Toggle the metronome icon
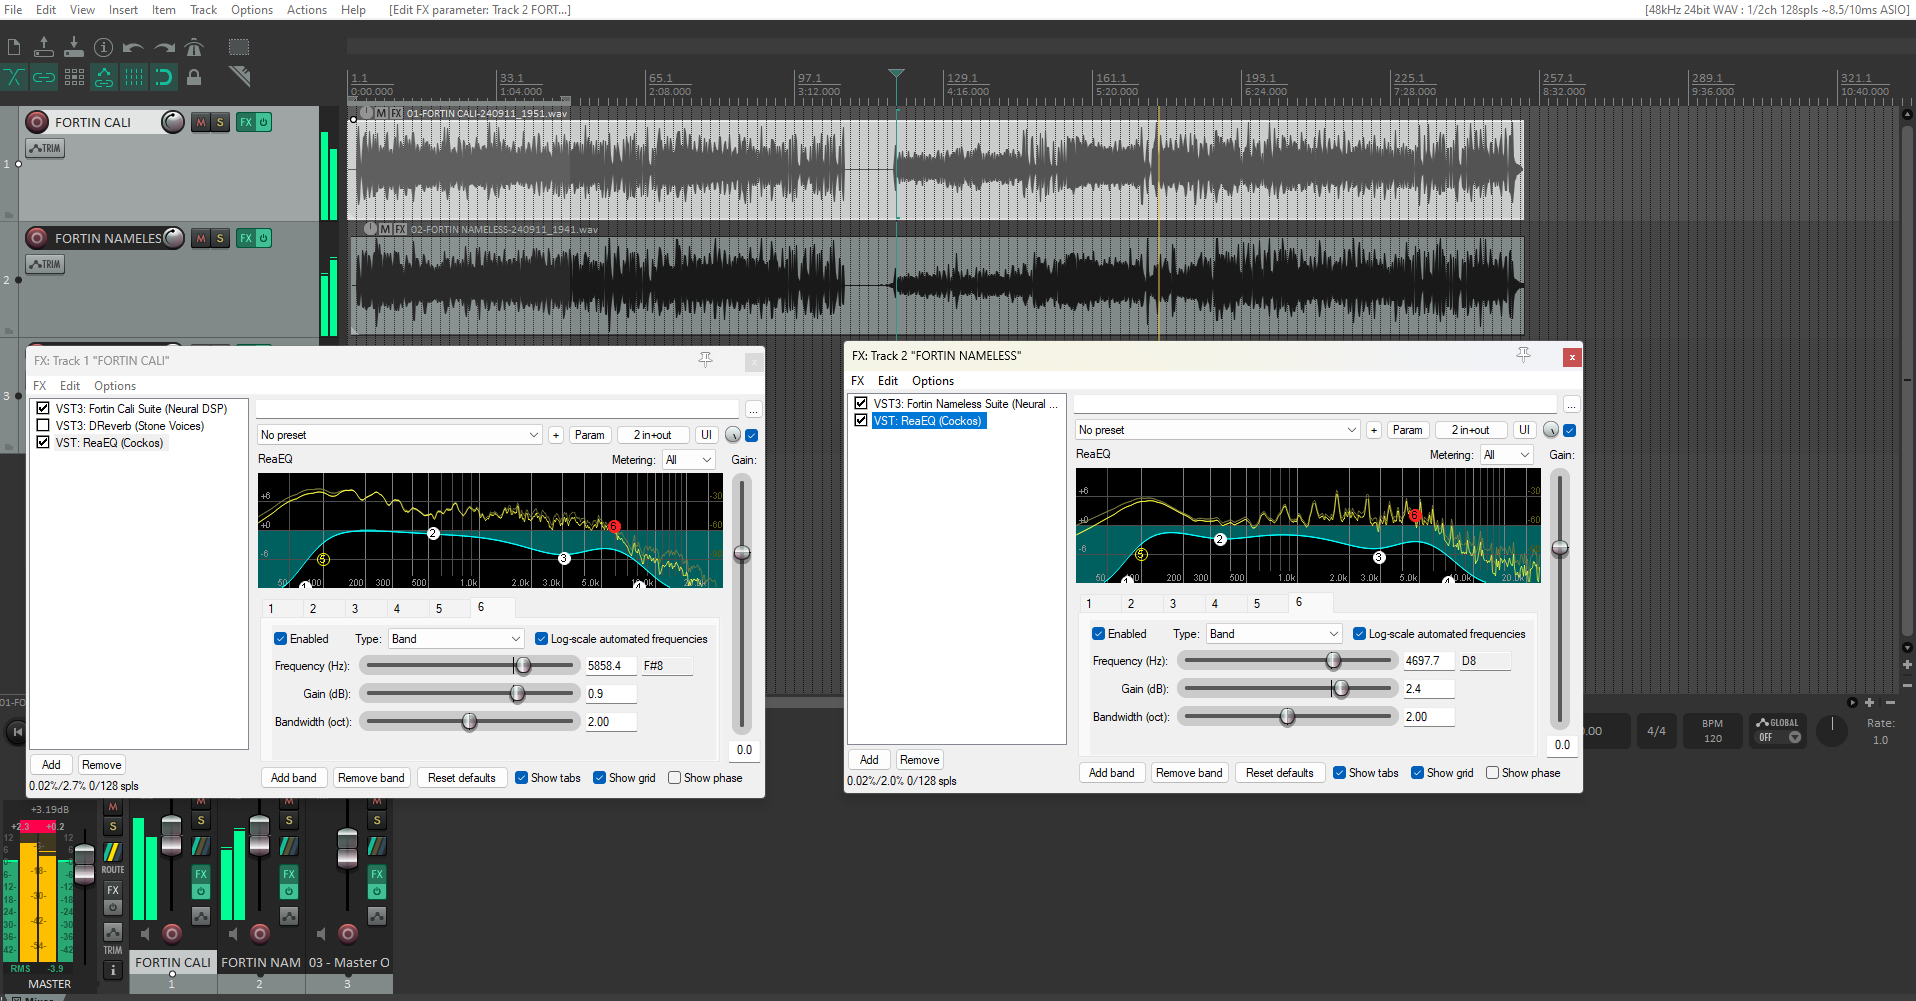Screen dimensions: 1916x1001 point(194,47)
